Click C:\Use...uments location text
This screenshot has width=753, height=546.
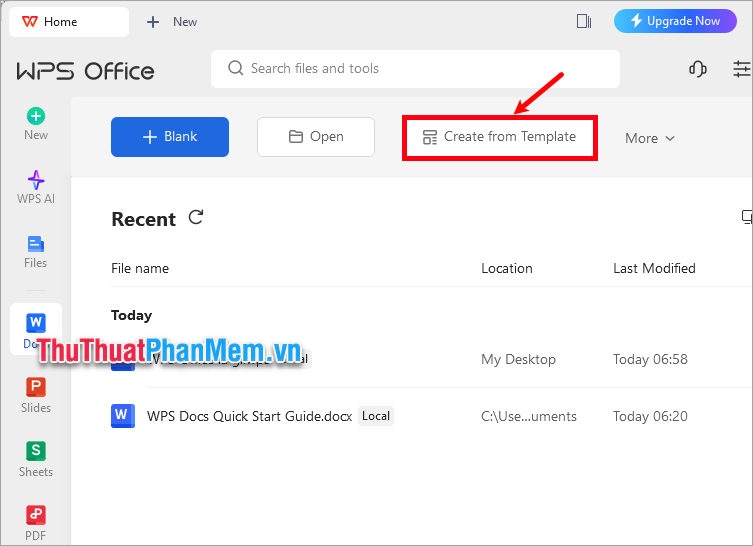point(529,416)
